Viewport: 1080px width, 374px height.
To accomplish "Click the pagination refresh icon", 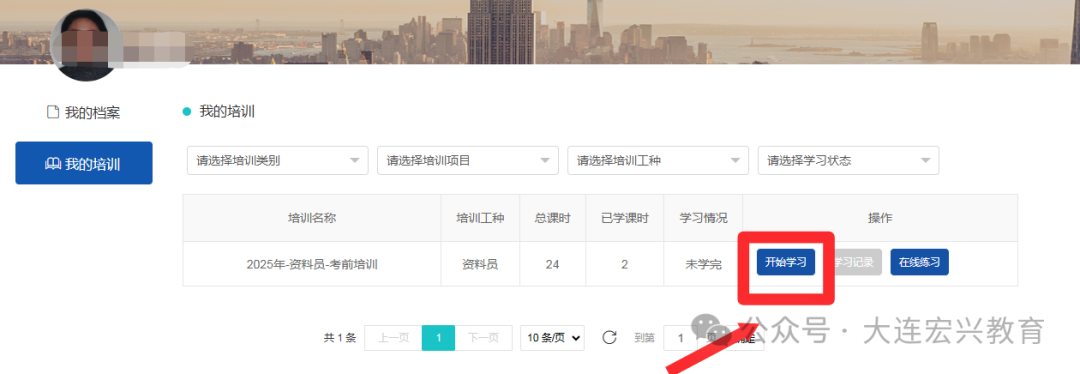I will click(609, 337).
